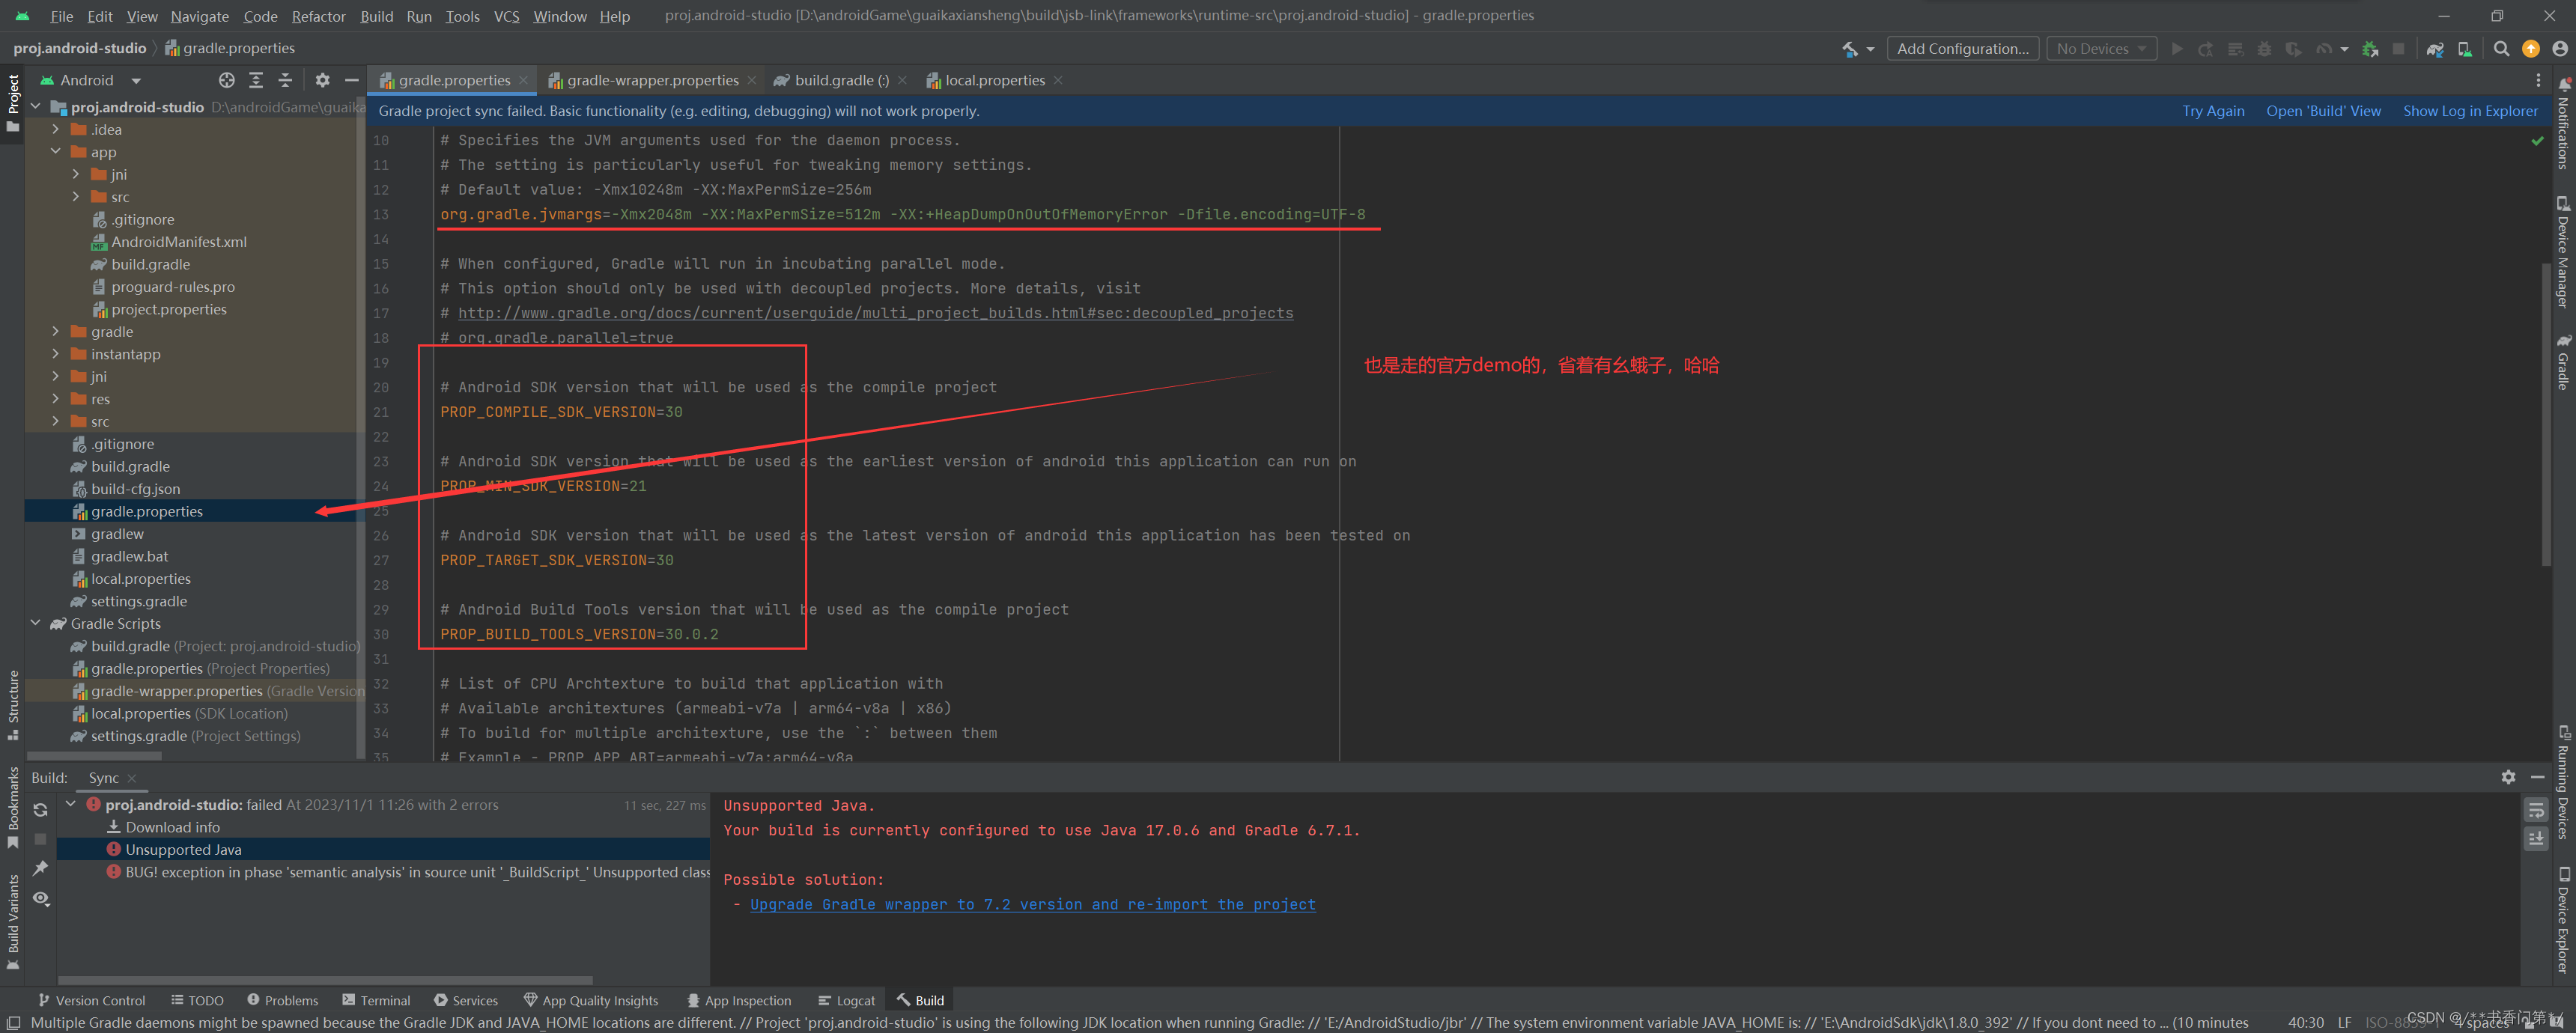Toggle soft-wrap in build output
The height and width of the screenshot is (1033, 2576).
tap(2535, 810)
